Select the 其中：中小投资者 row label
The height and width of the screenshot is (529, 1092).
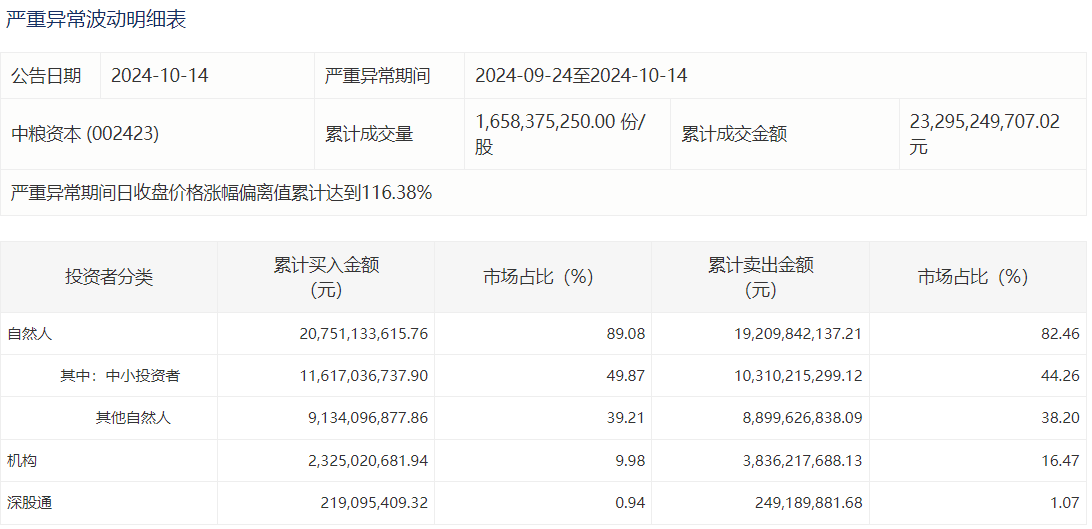coord(119,376)
